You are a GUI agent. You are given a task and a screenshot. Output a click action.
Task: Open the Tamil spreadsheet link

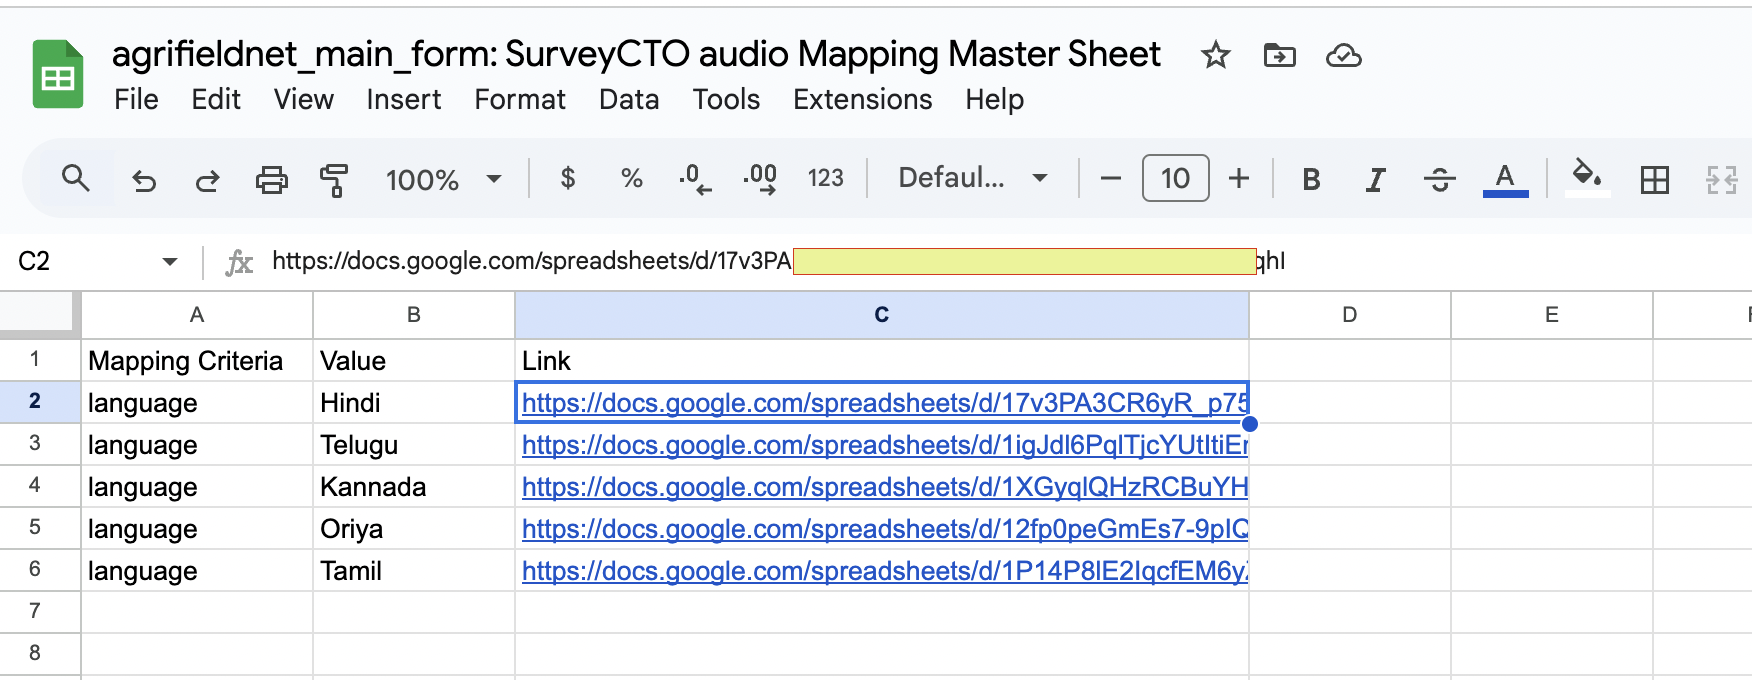coord(884,571)
